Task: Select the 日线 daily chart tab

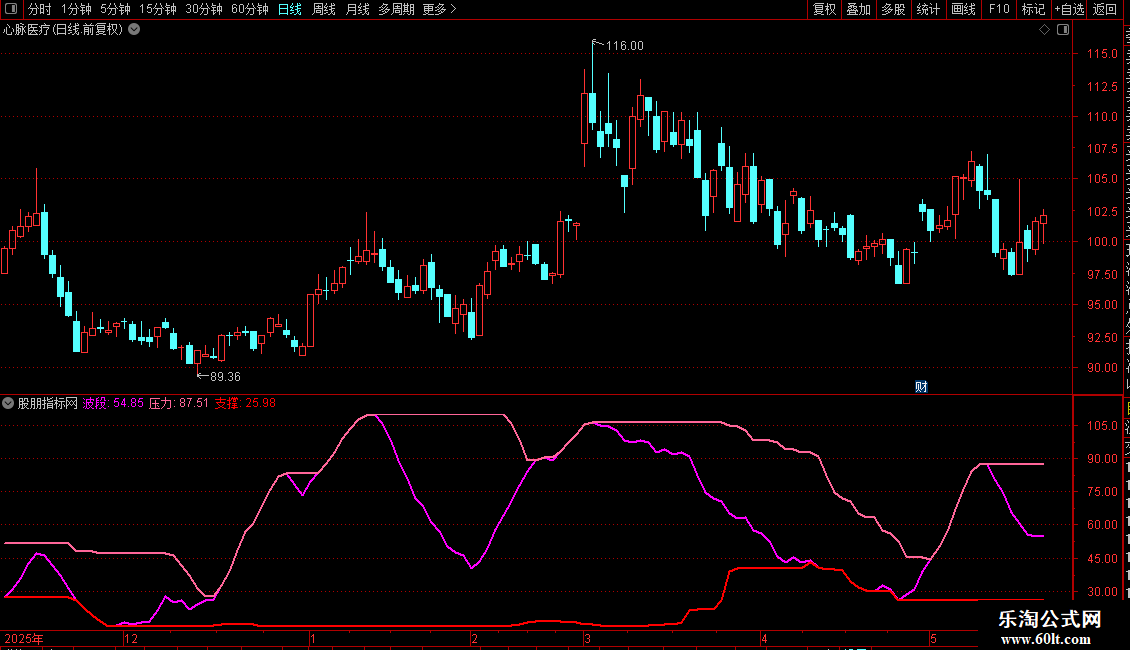Action: tap(290, 9)
